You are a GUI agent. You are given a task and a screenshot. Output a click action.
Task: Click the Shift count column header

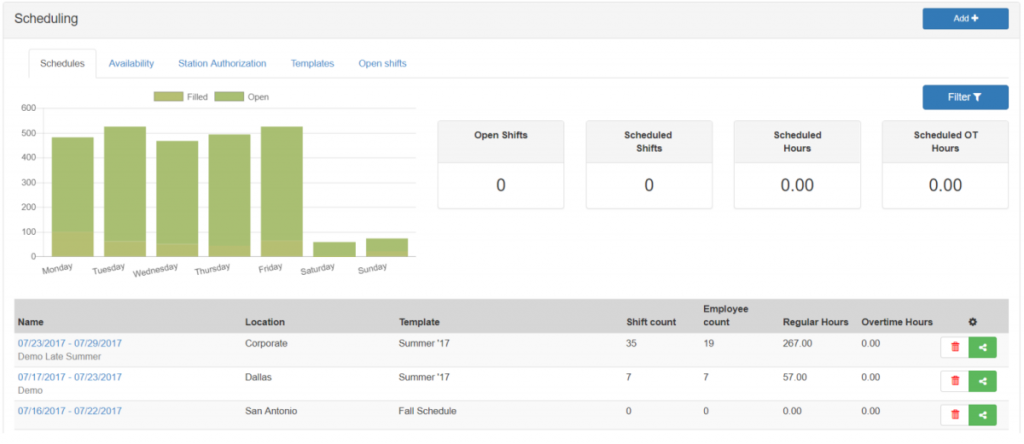pyautogui.click(x=651, y=322)
